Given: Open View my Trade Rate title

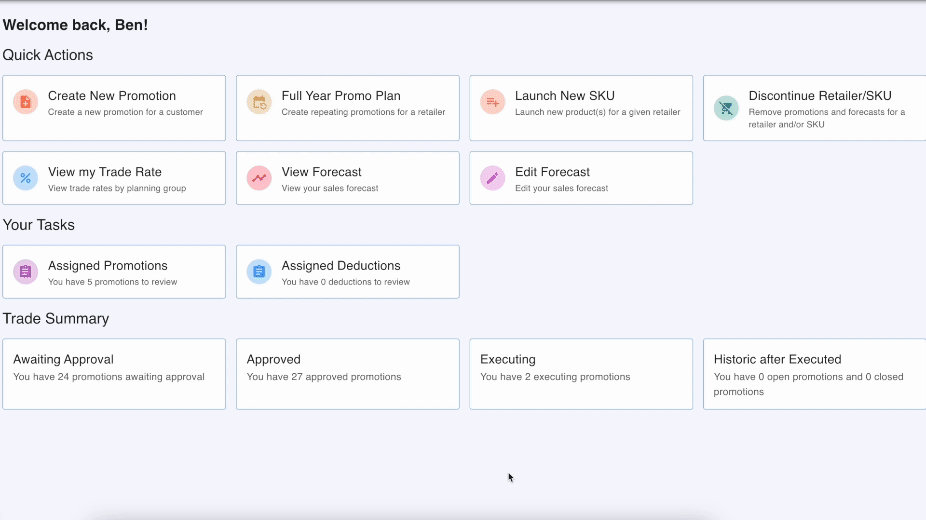Looking at the screenshot, I should (x=105, y=172).
